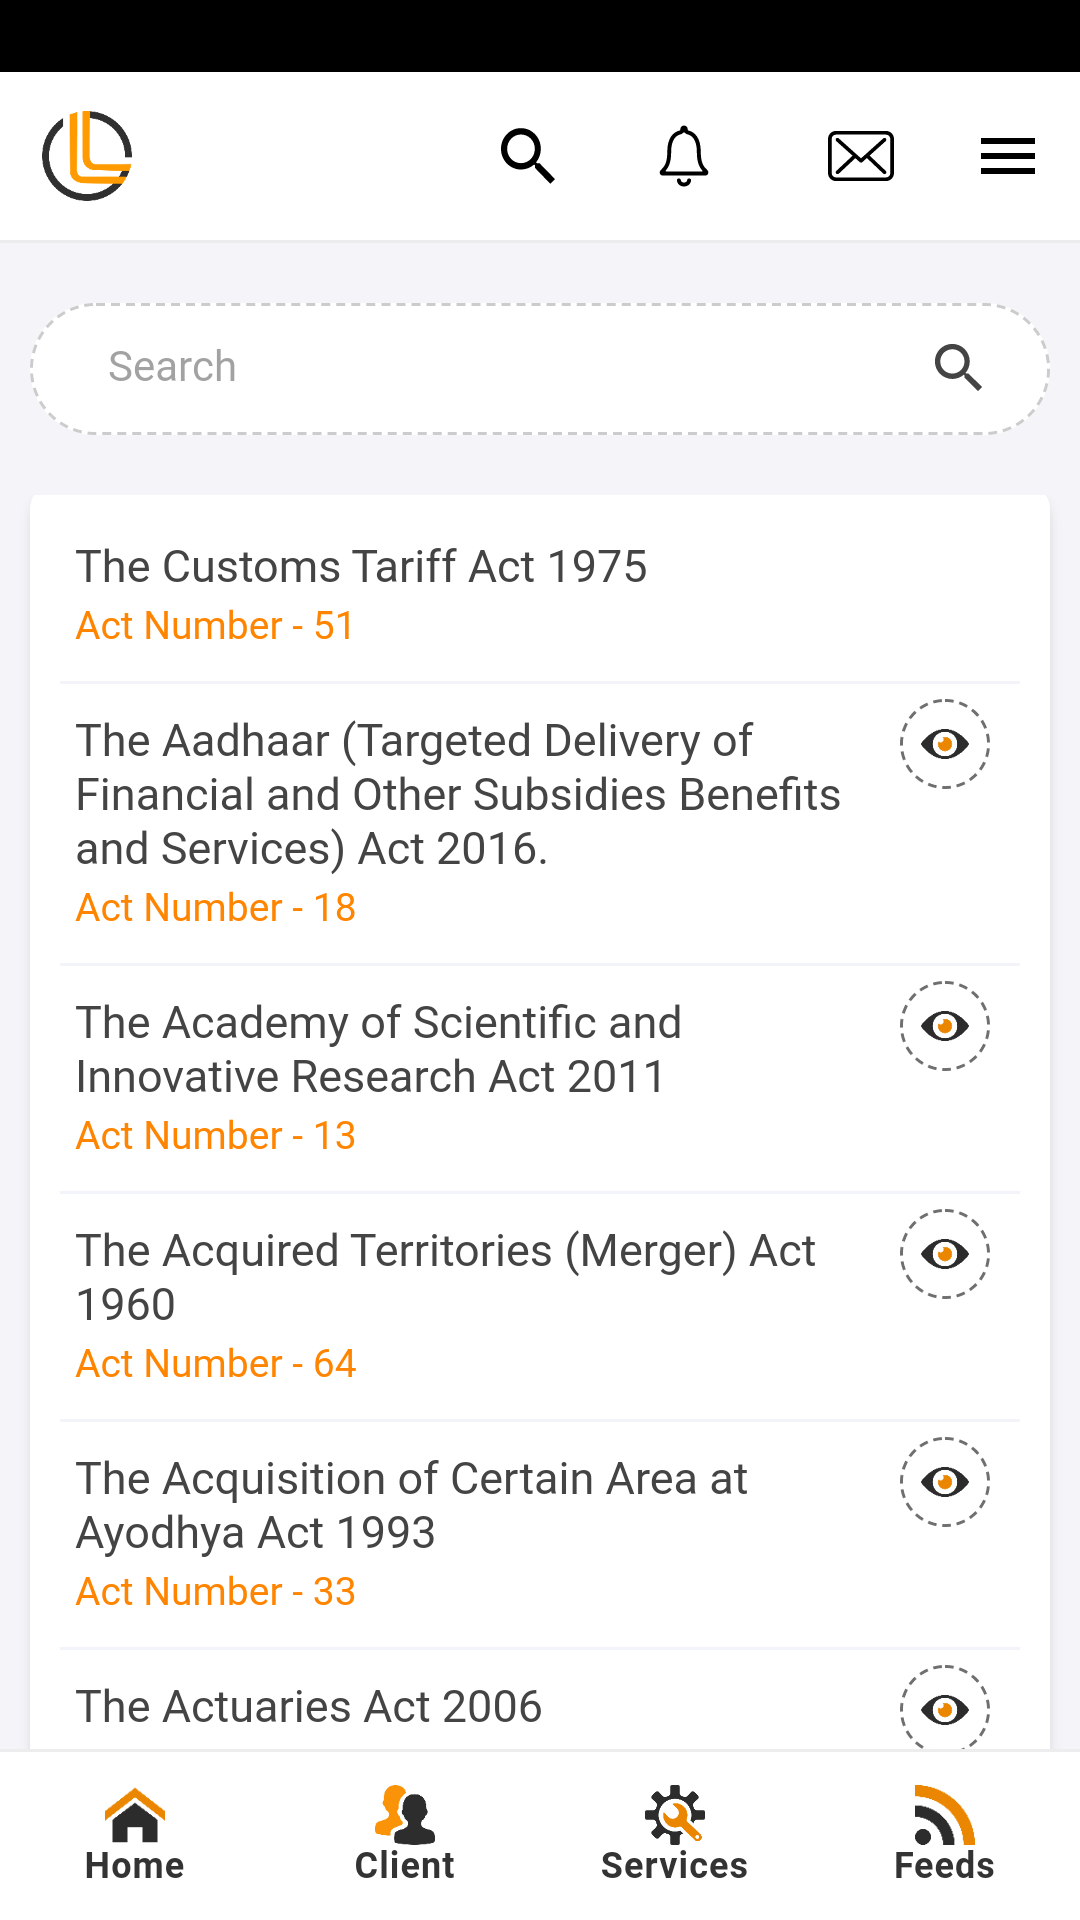This screenshot has width=1080, height=1920.
Task: Open the hamburger menu
Action: (1007, 156)
